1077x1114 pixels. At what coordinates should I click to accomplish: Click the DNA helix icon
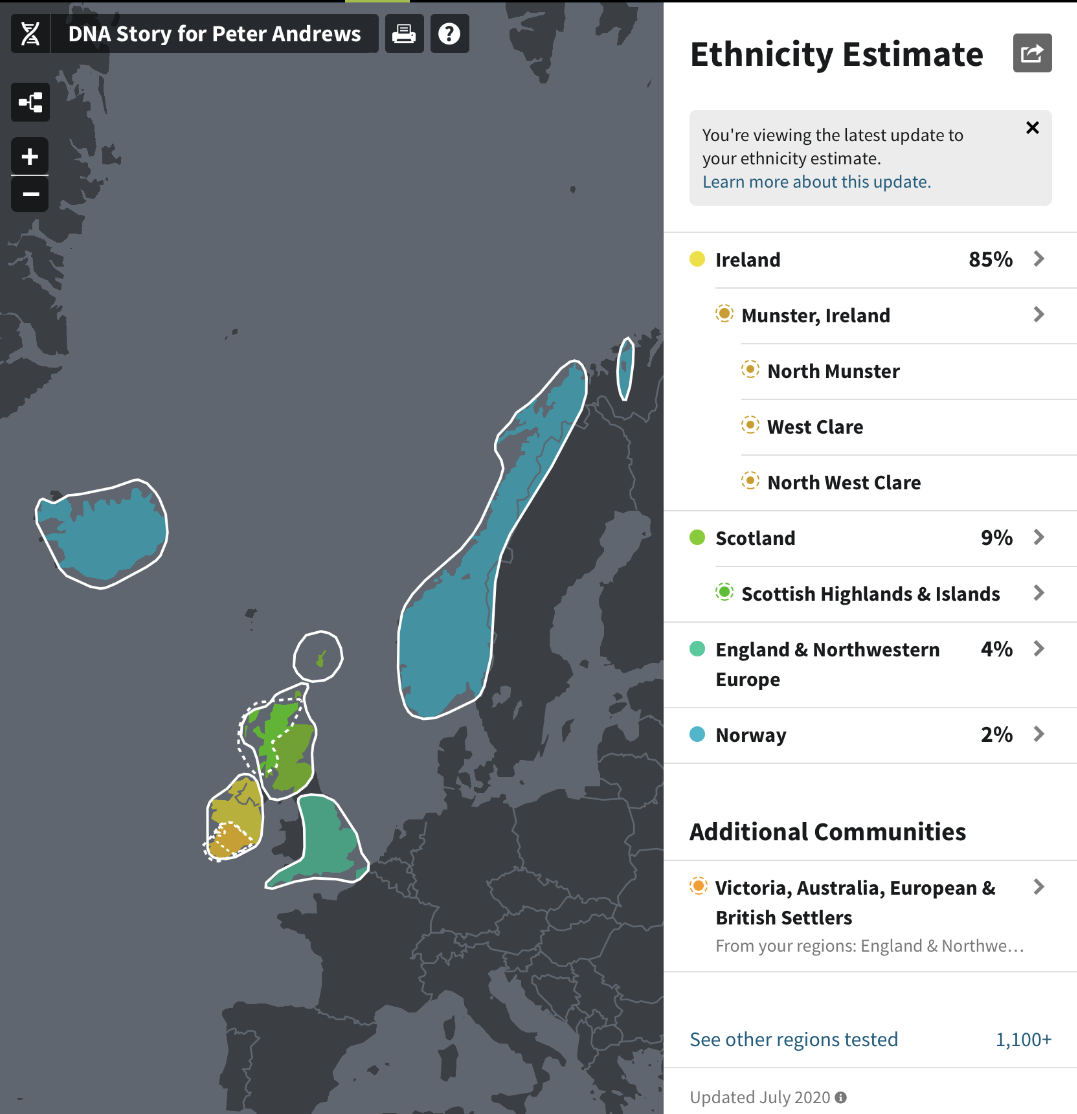pyautogui.click(x=31, y=34)
